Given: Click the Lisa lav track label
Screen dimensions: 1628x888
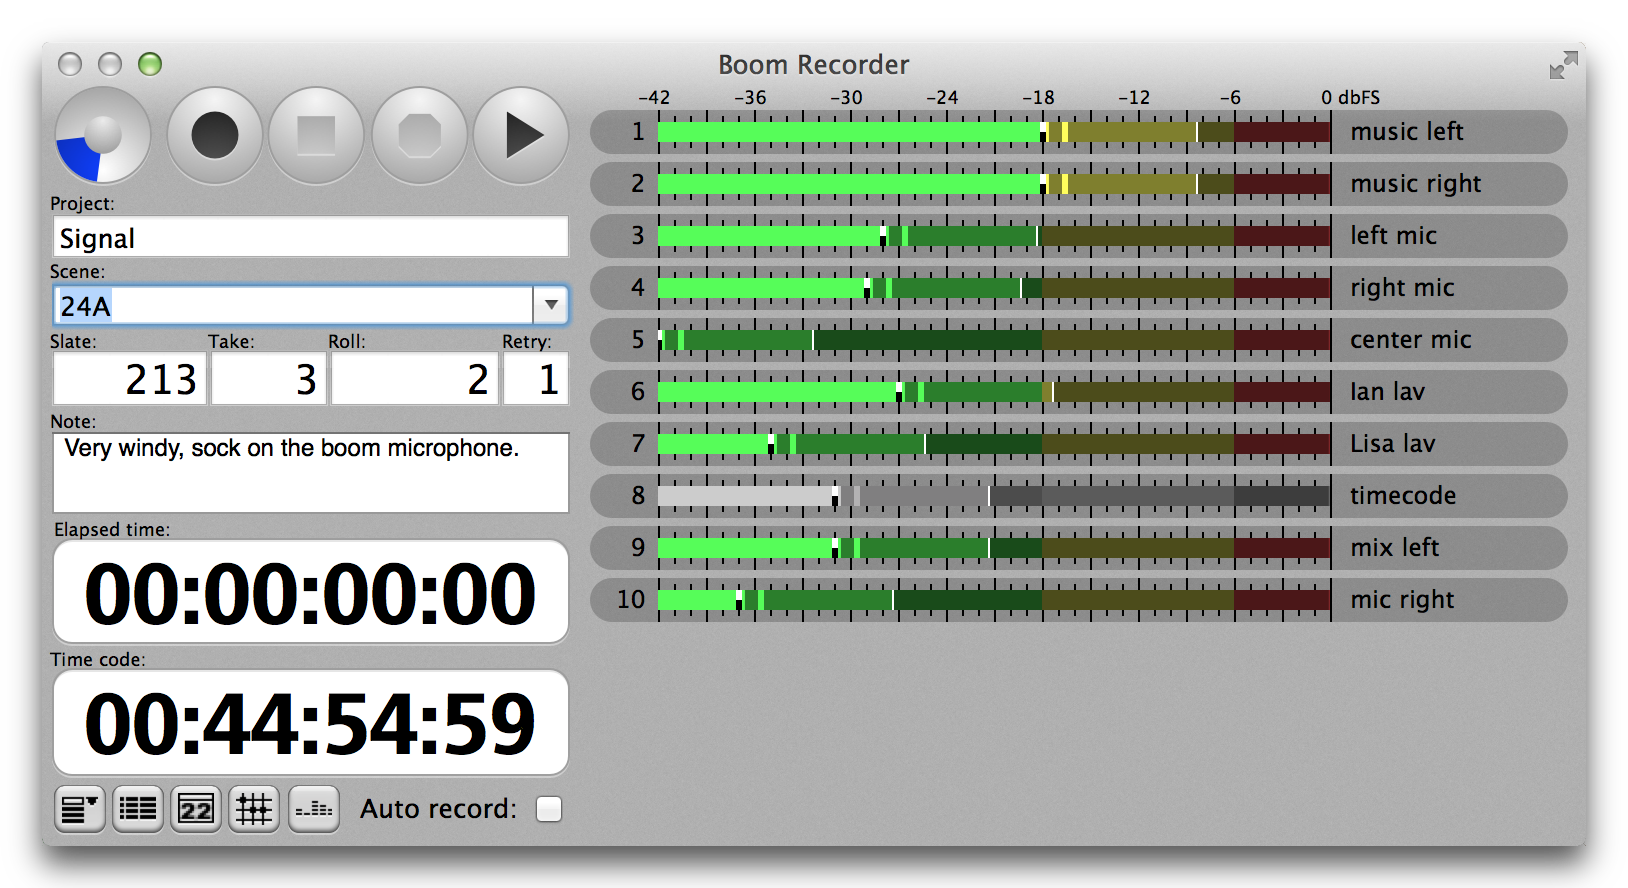Looking at the screenshot, I should [1393, 444].
